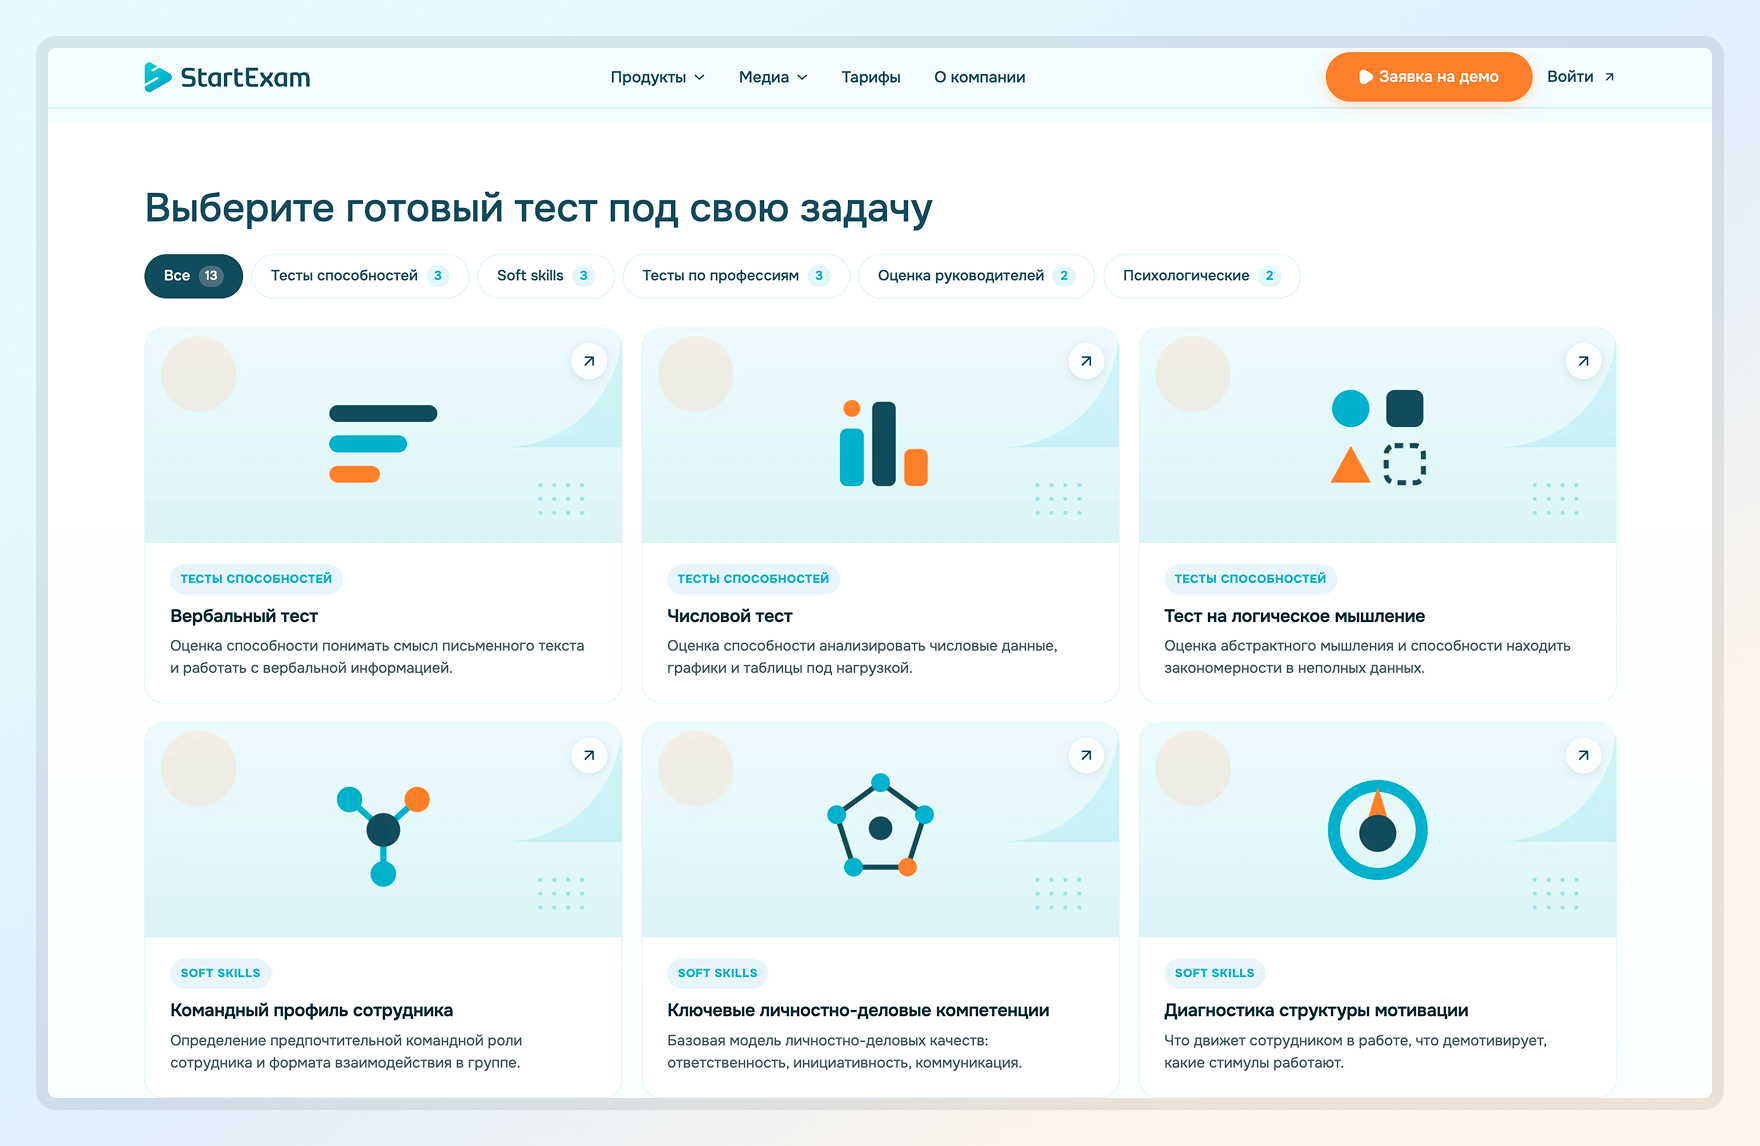Open Диагностика структуры мотивации title
1760x1146 pixels.
click(1316, 1010)
